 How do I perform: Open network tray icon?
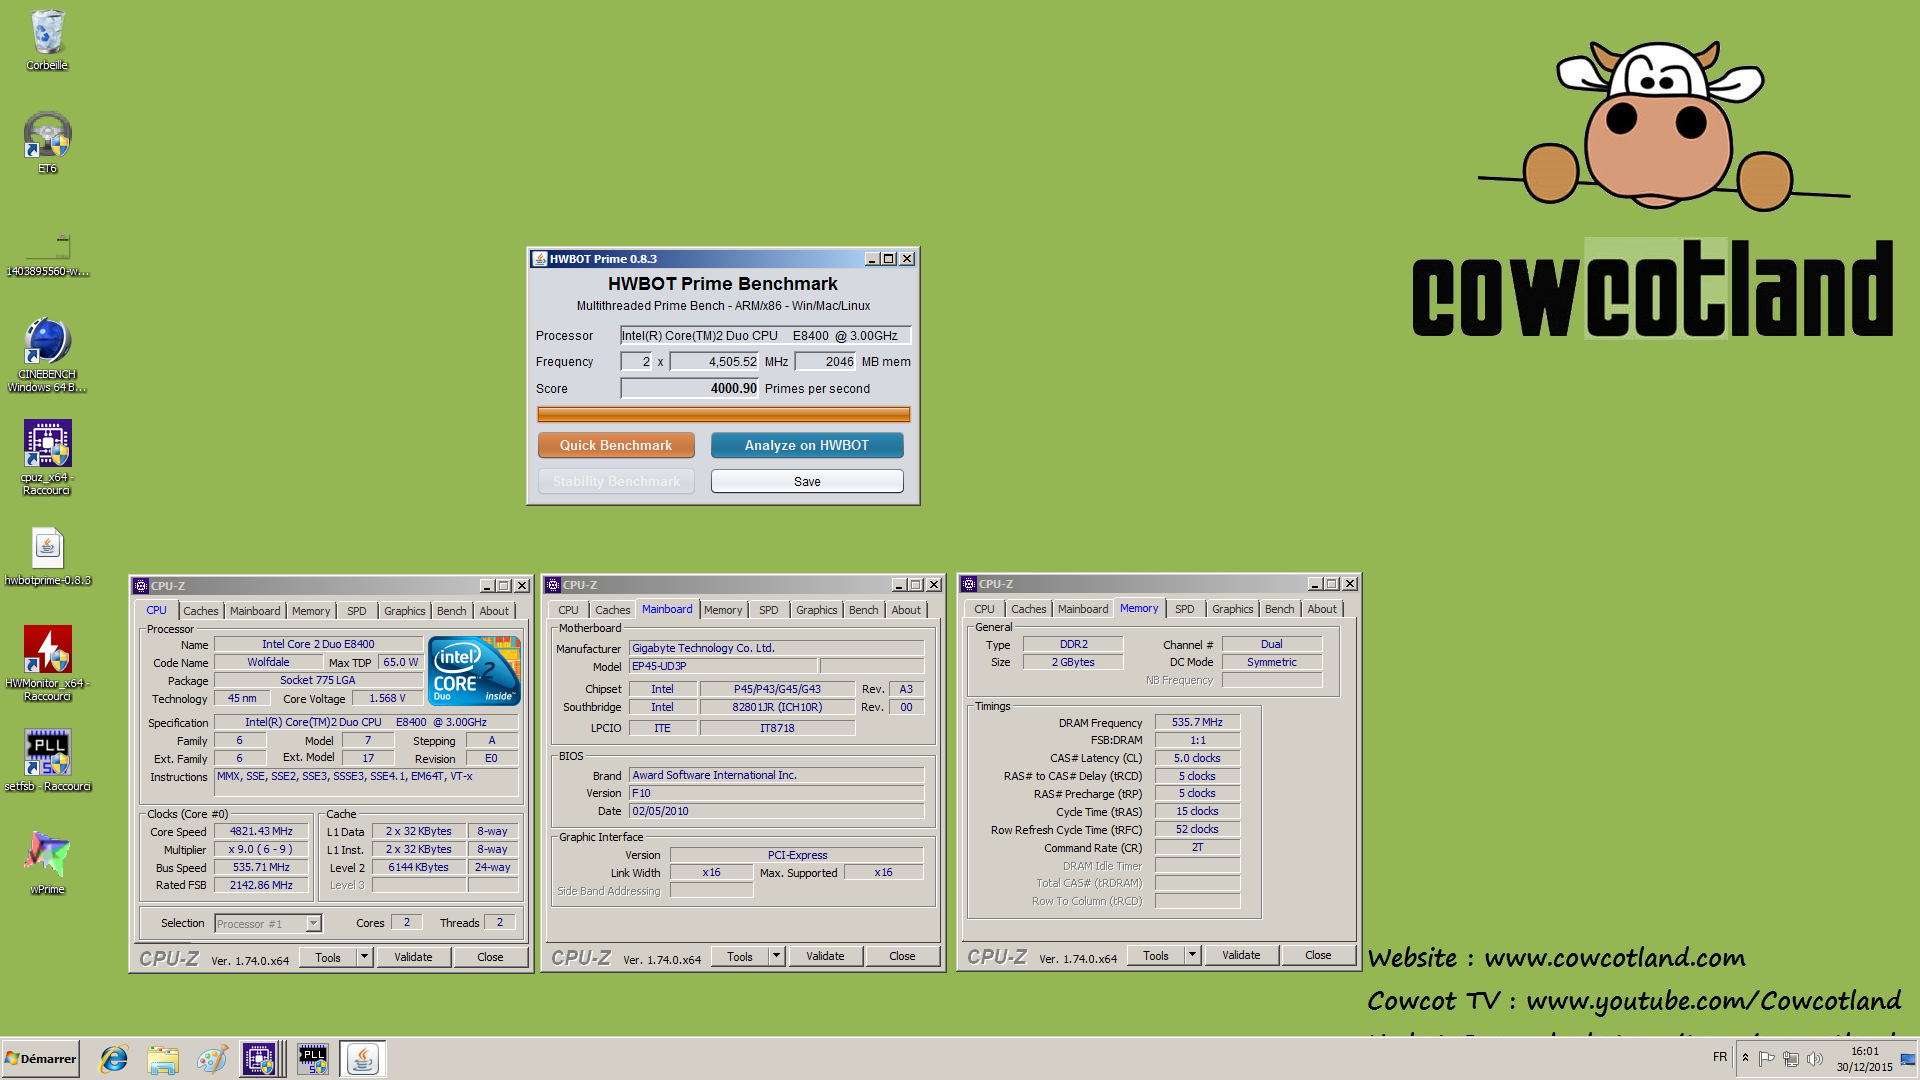[1791, 1058]
